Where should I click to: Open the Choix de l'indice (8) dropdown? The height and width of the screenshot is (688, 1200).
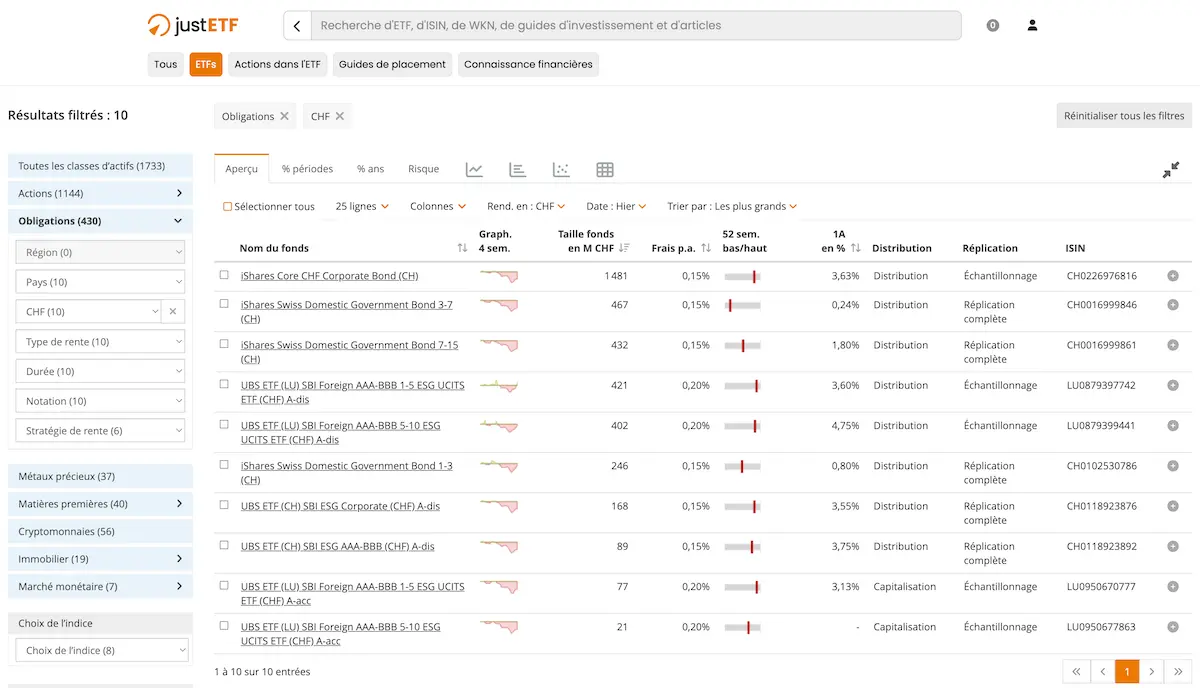101,651
